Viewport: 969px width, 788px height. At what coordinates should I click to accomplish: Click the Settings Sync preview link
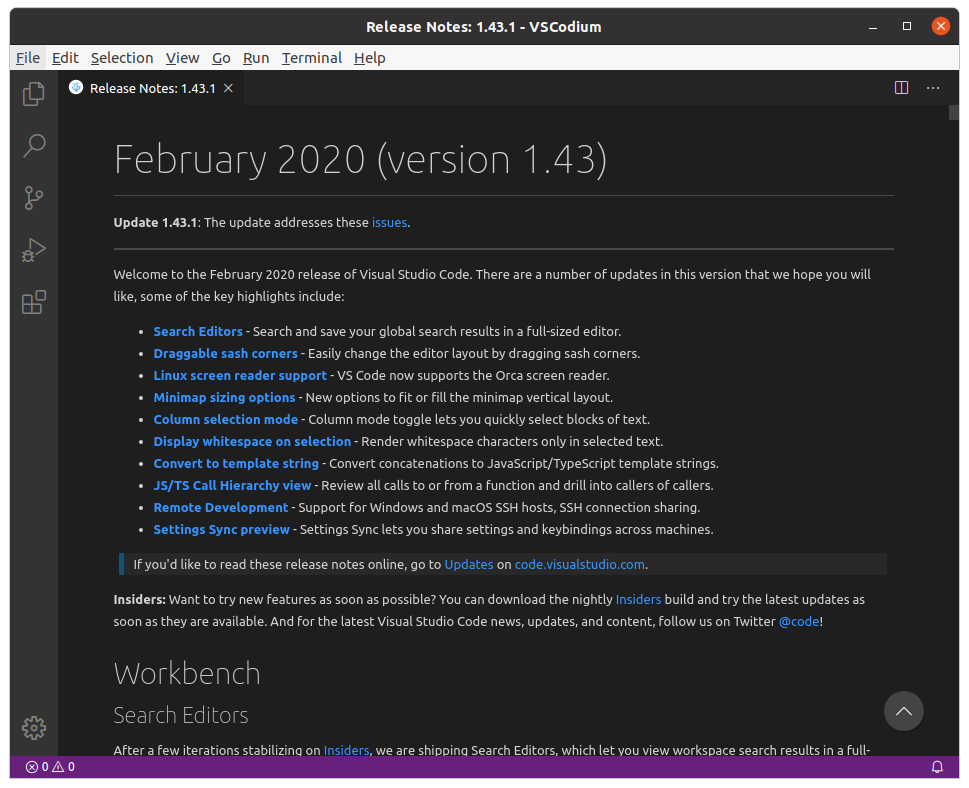pos(221,529)
